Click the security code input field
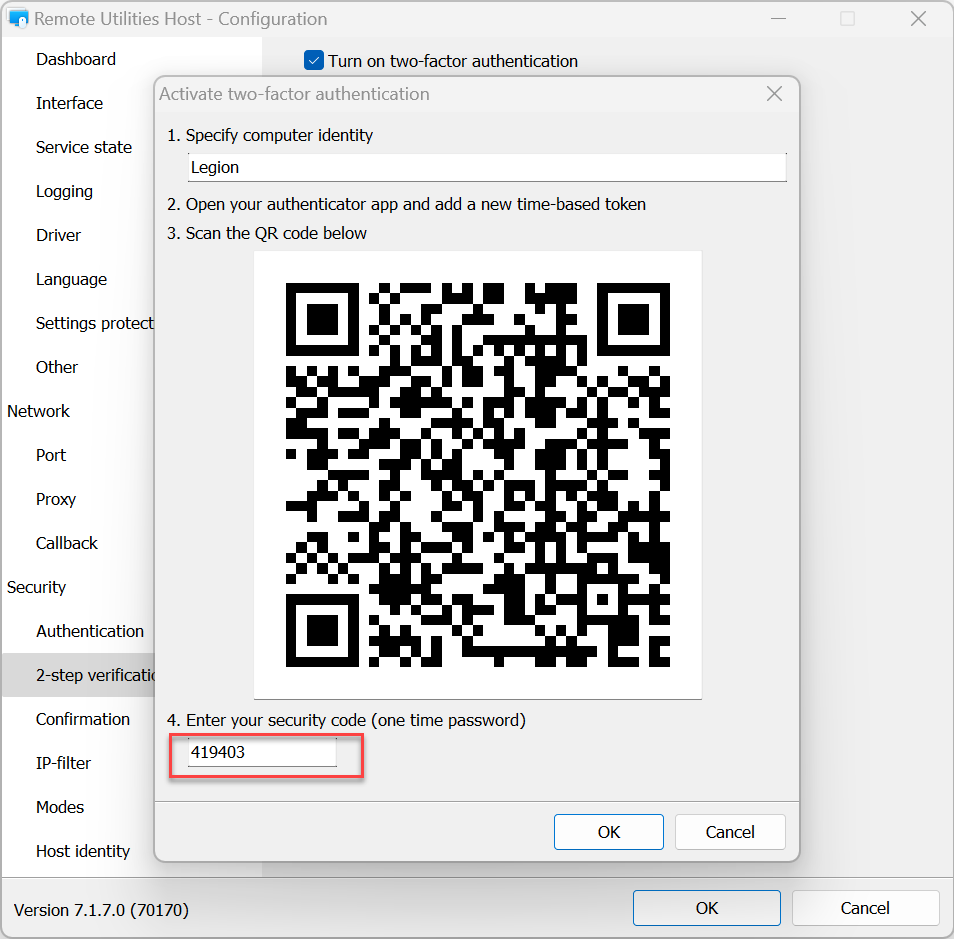Image resolution: width=954 pixels, height=939 pixels. [x=262, y=753]
